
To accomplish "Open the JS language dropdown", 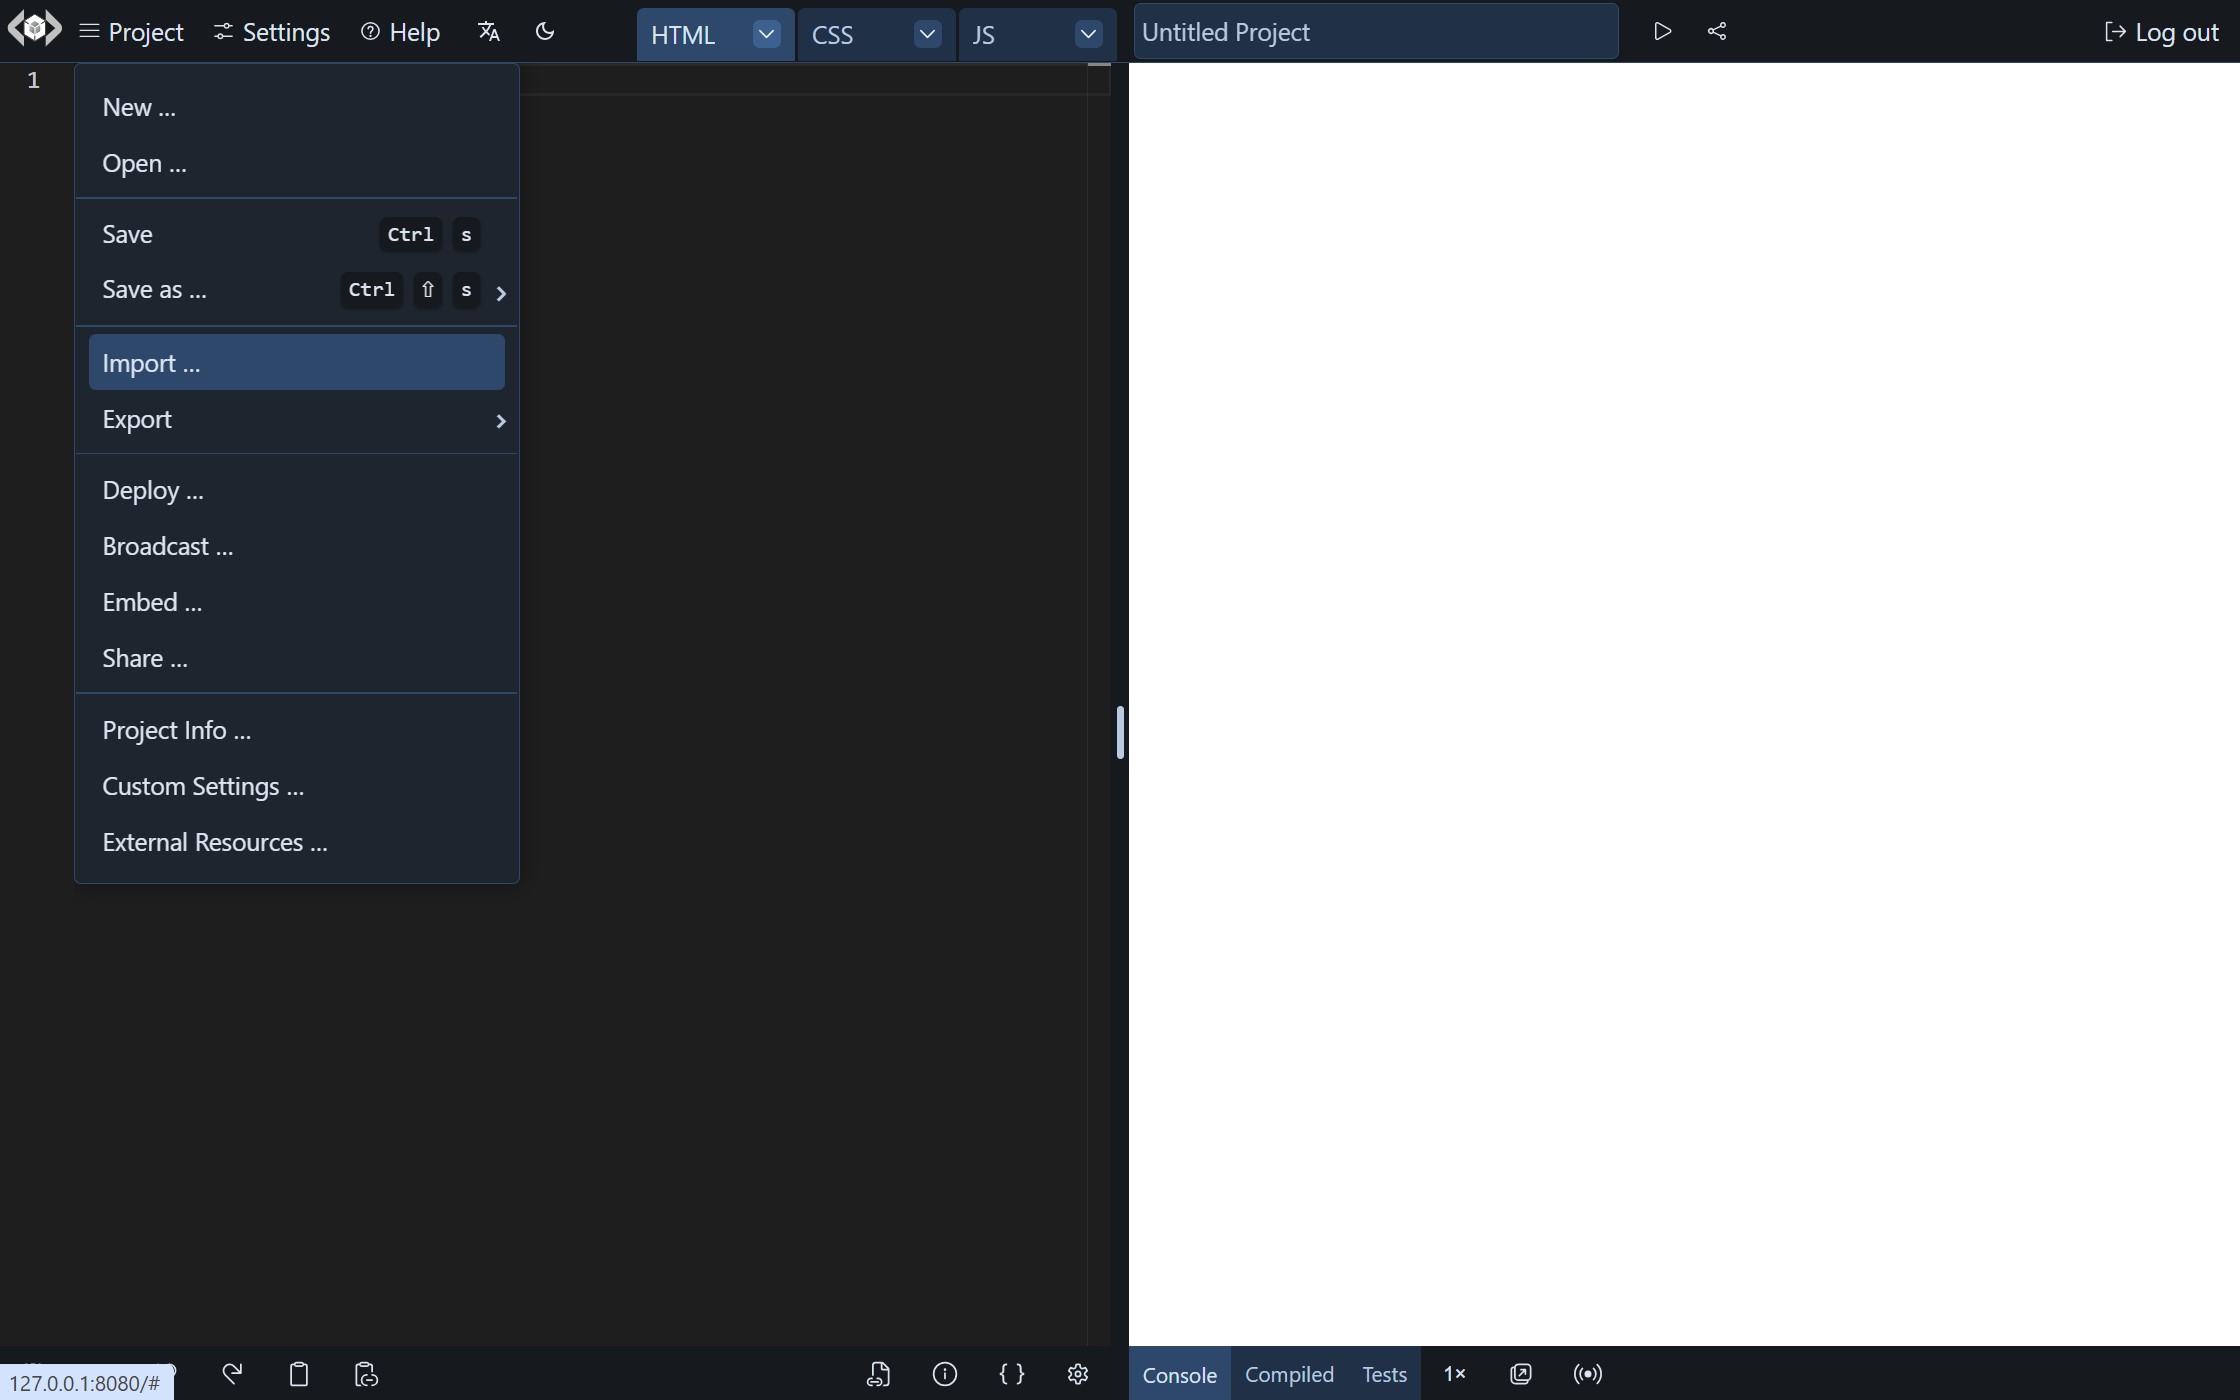I will click(x=1087, y=33).
